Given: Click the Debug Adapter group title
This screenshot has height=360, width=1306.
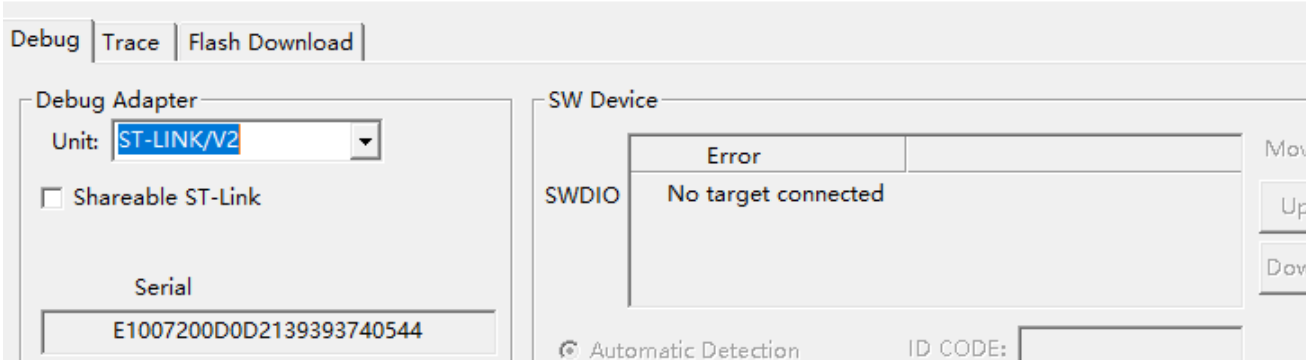Looking at the screenshot, I should point(116,100).
